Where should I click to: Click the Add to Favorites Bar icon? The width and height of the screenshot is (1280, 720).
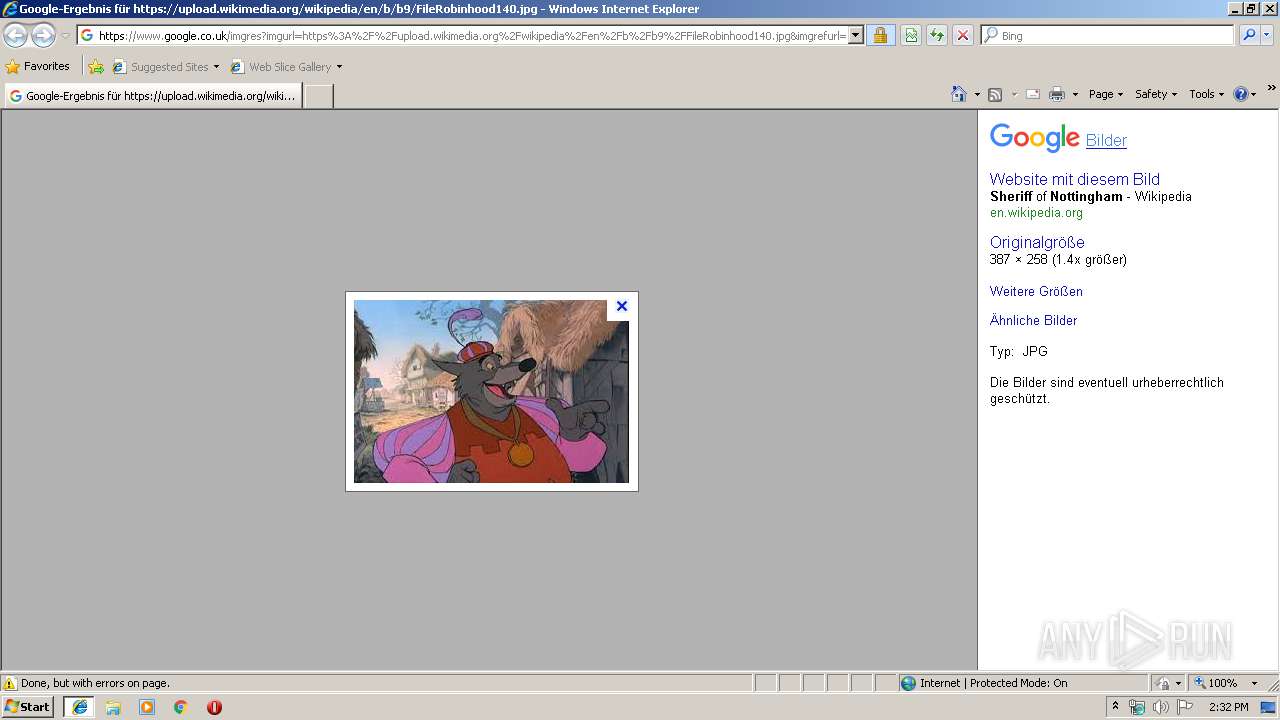pos(96,67)
